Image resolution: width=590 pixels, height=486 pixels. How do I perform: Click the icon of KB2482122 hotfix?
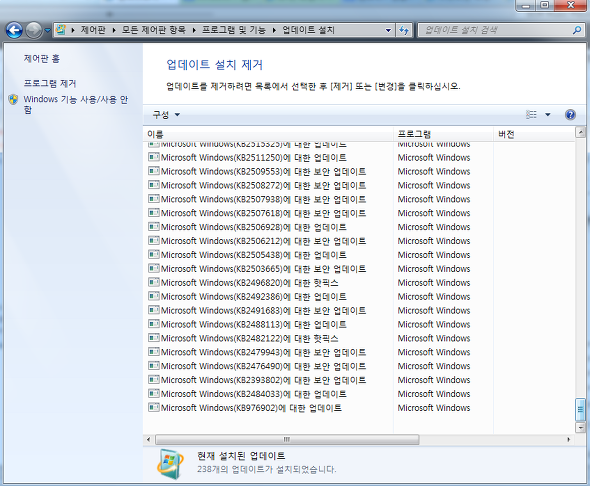coord(154,338)
